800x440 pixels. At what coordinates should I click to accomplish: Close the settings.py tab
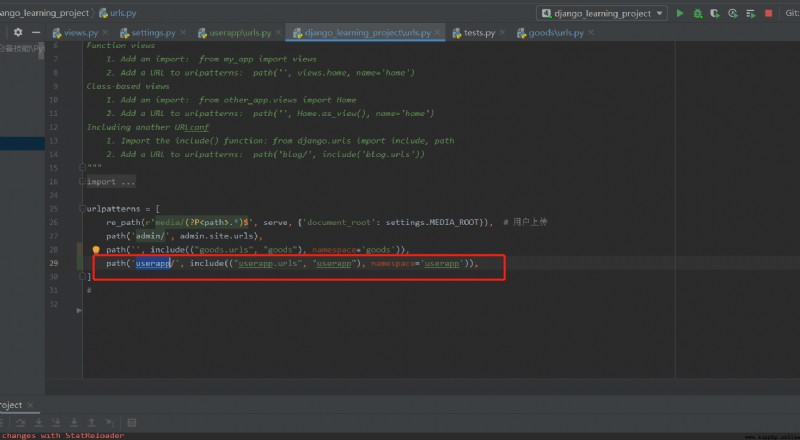183,32
